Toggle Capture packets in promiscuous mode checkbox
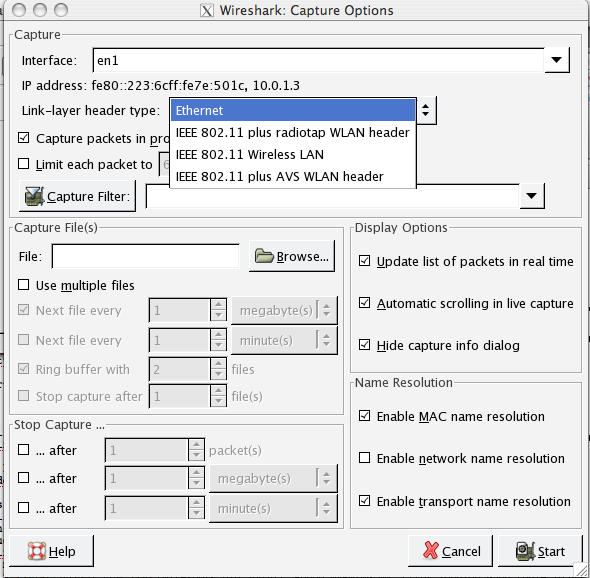 pos(23,138)
